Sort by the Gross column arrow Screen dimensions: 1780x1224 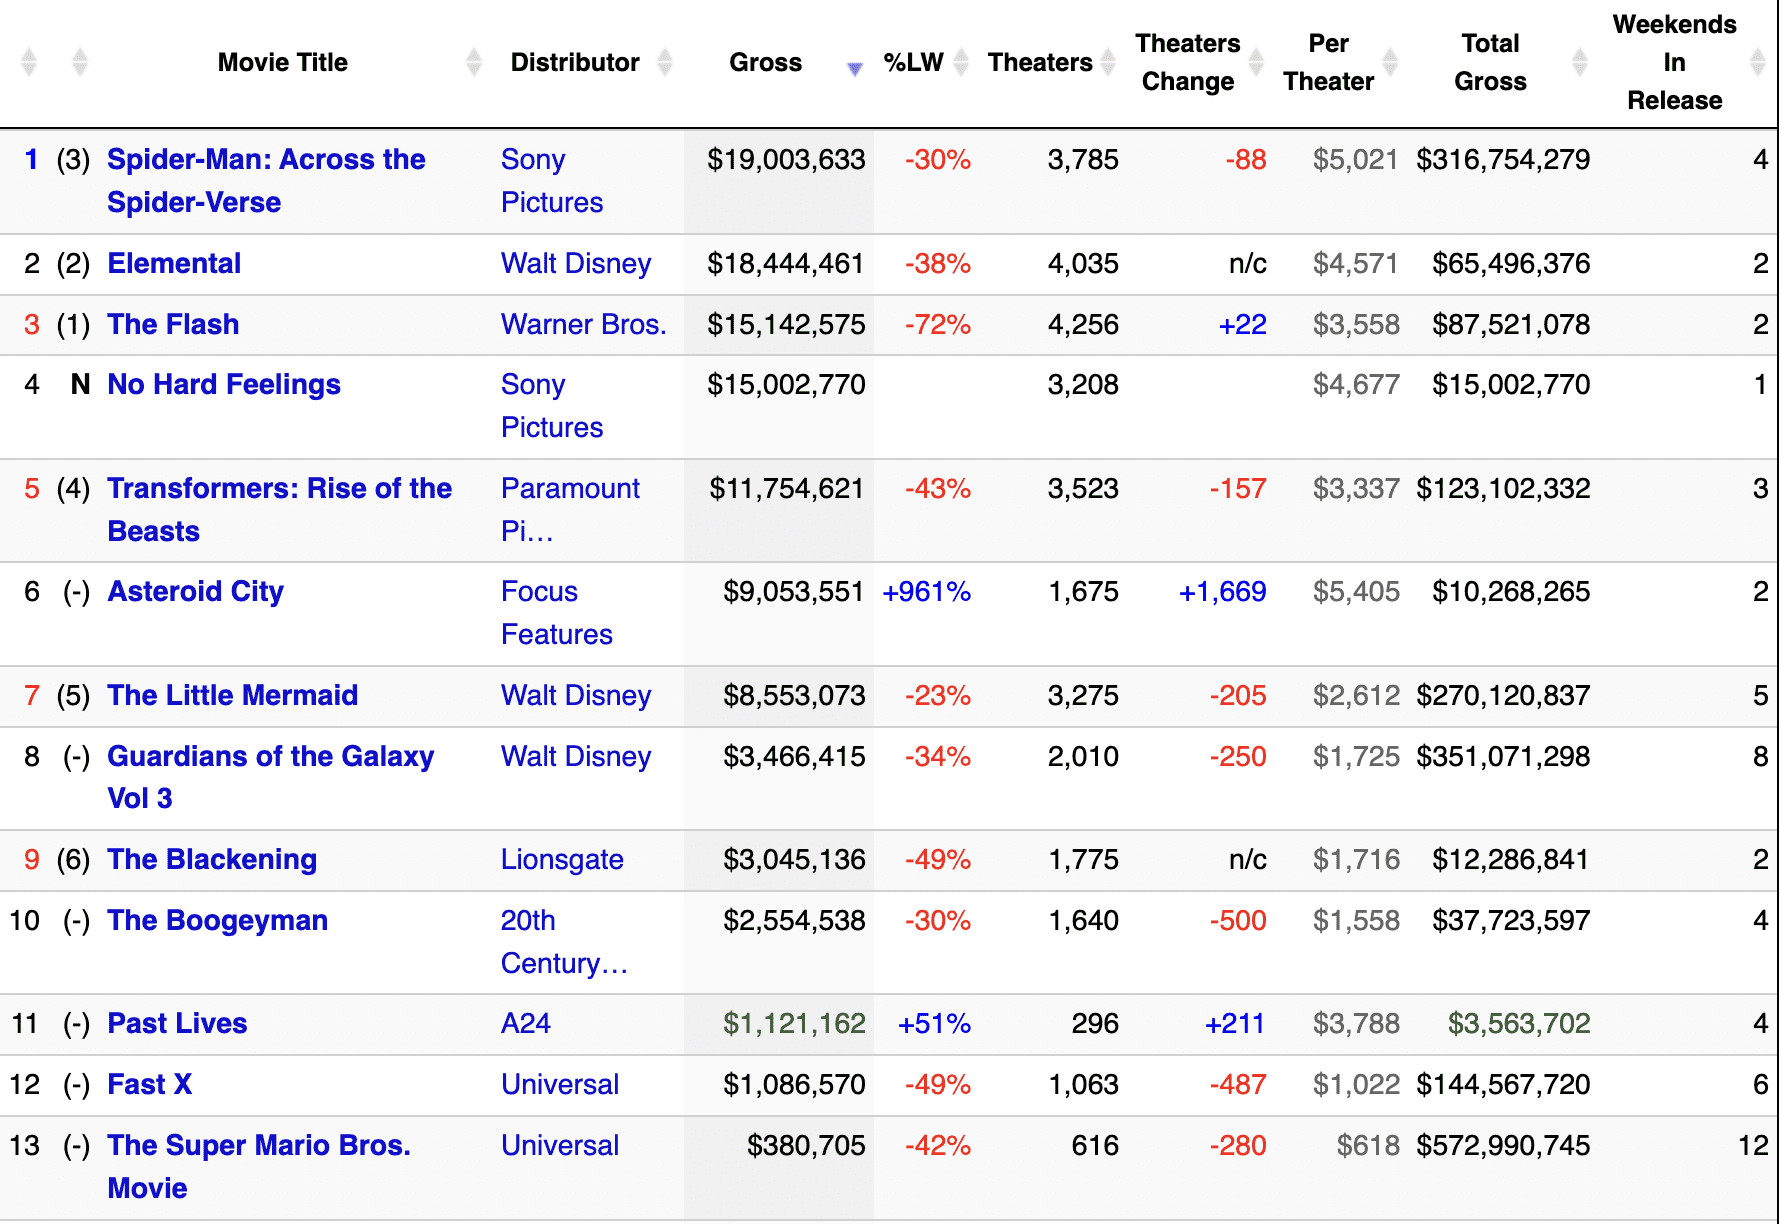(854, 68)
